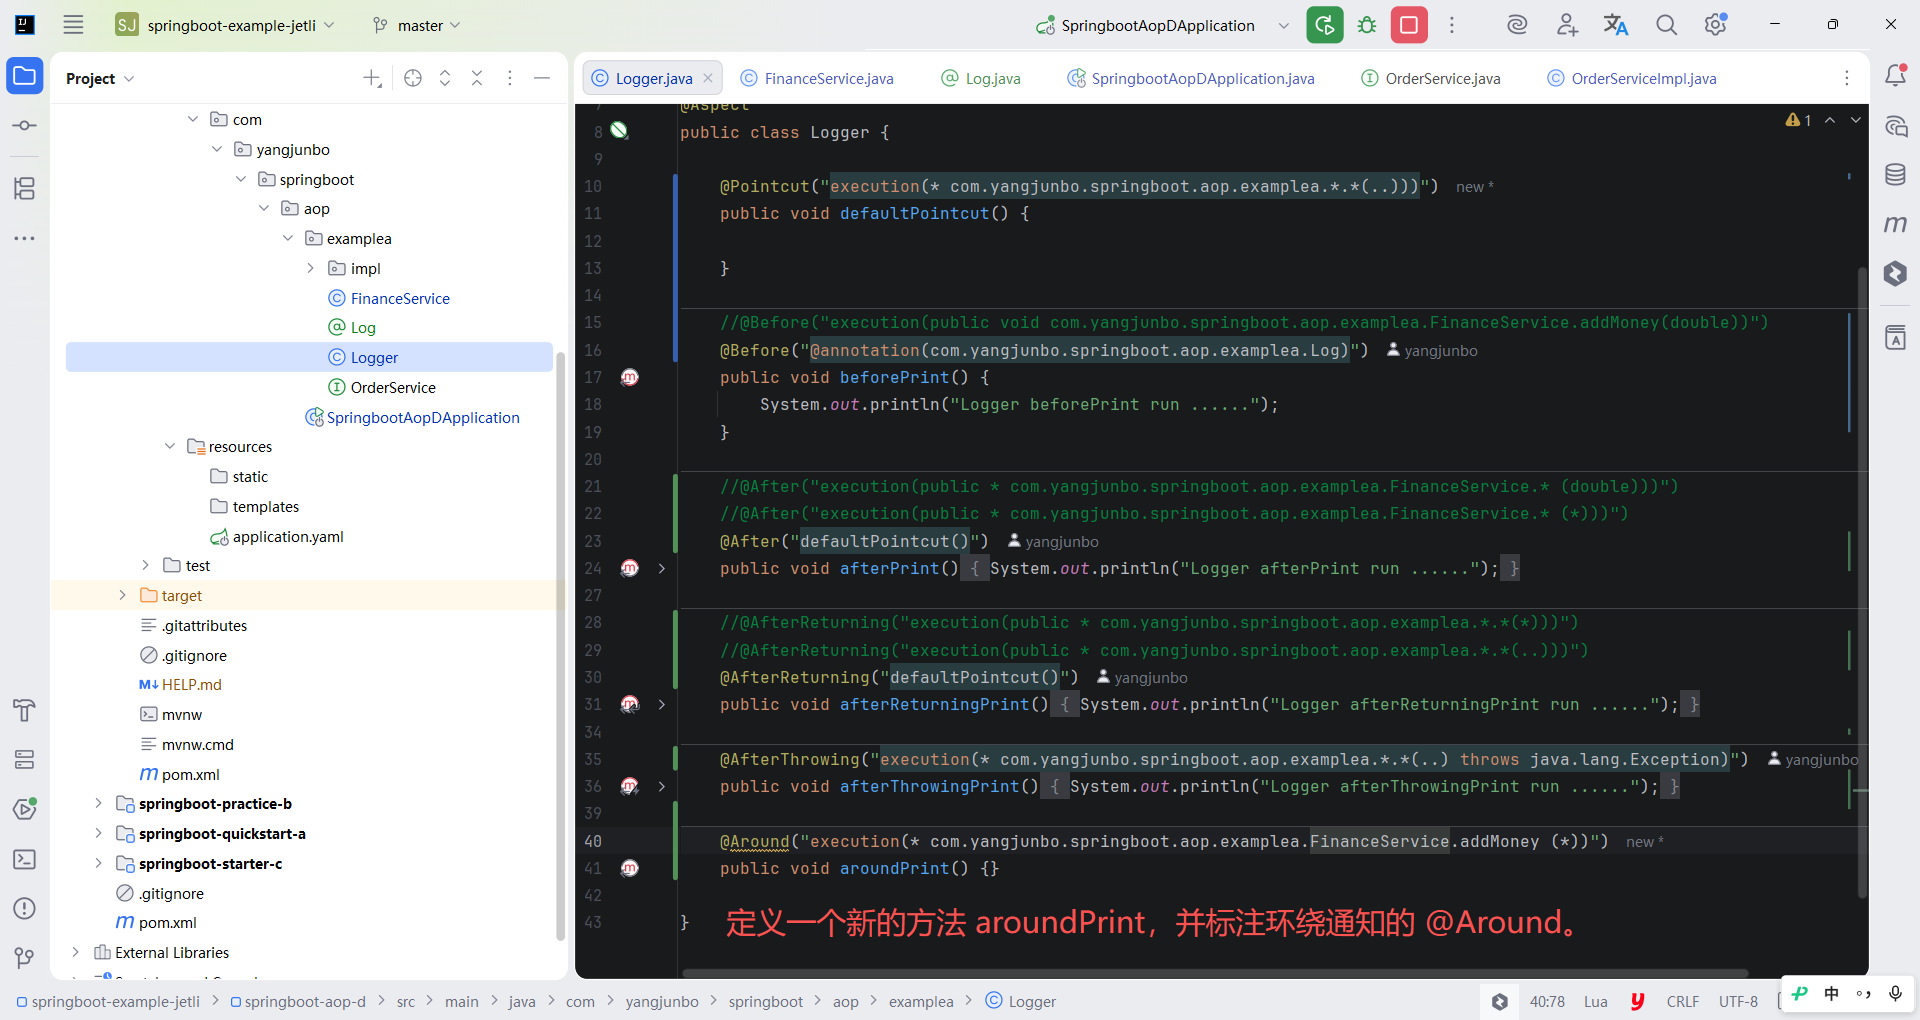This screenshot has width=1920, height=1020.
Task: Show more tool windows ellipsis
Action: [x=25, y=238]
